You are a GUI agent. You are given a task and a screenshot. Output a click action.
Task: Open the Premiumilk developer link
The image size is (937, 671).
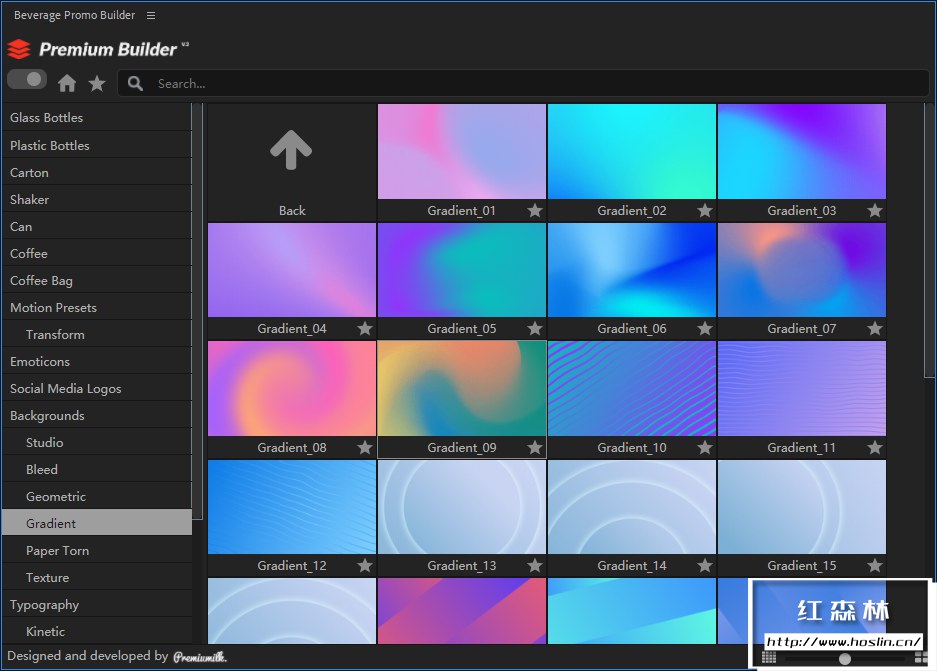click(x=200, y=657)
